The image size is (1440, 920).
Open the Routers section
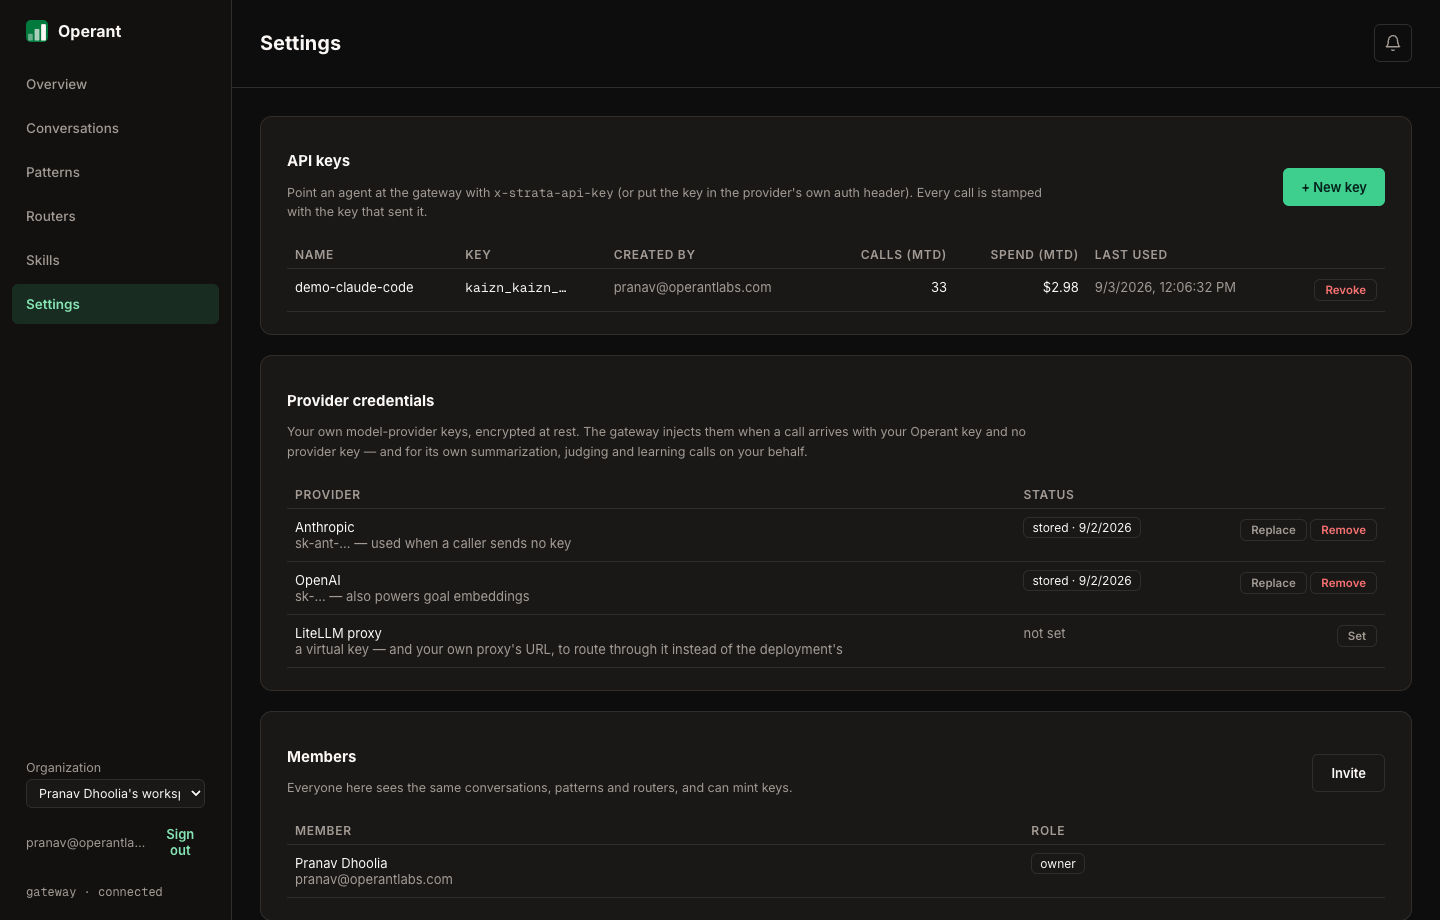coord(115,216)
